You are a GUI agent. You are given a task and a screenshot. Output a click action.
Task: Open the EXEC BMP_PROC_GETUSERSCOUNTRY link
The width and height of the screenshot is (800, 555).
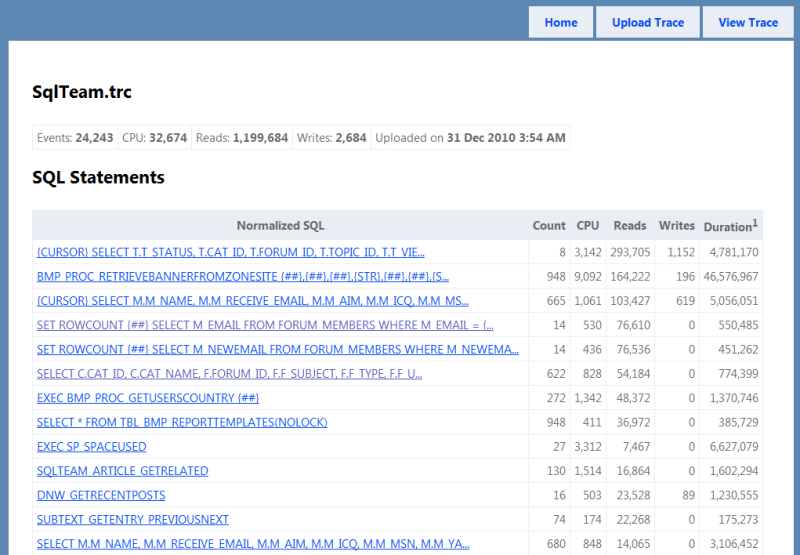(148, 398)
